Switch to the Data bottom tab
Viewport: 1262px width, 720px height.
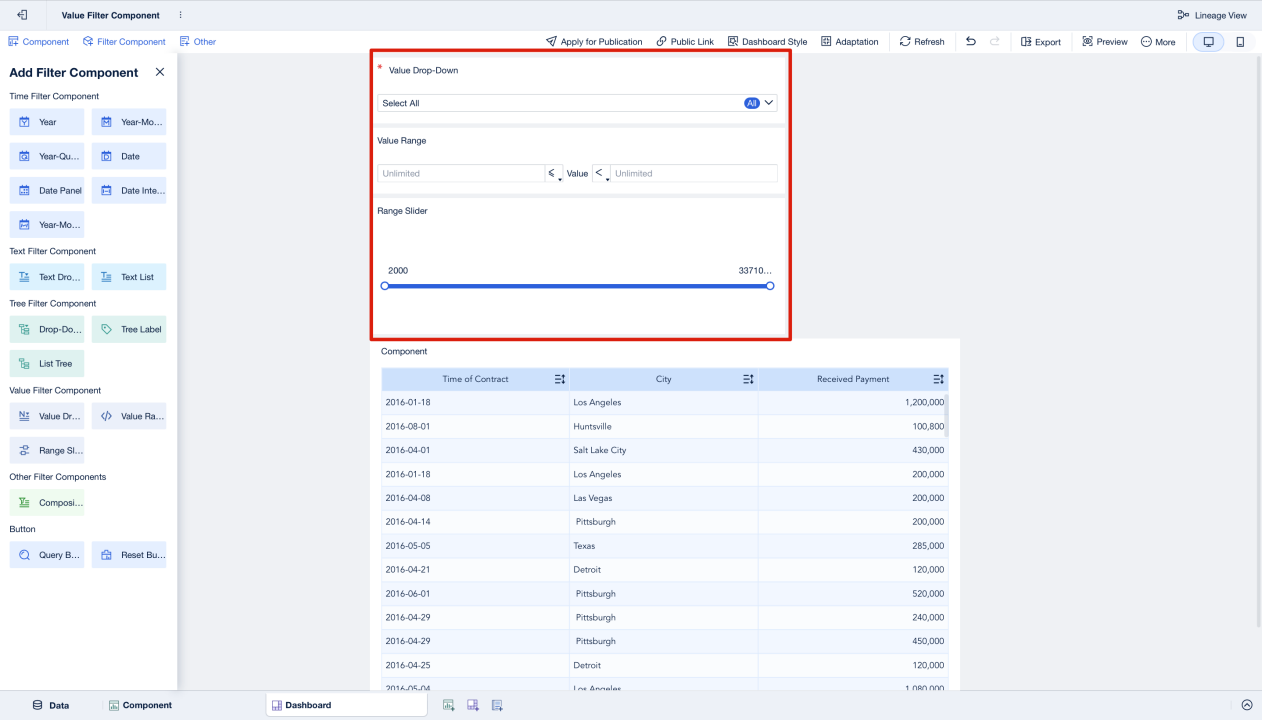point(51,705)
